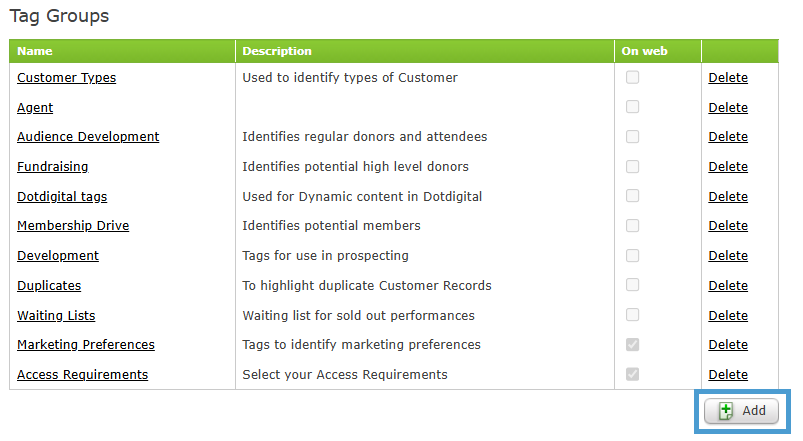The width and height of the screenshot is (803, 441).
Task: Delete the Agent tag group
Action: (728, 108)
